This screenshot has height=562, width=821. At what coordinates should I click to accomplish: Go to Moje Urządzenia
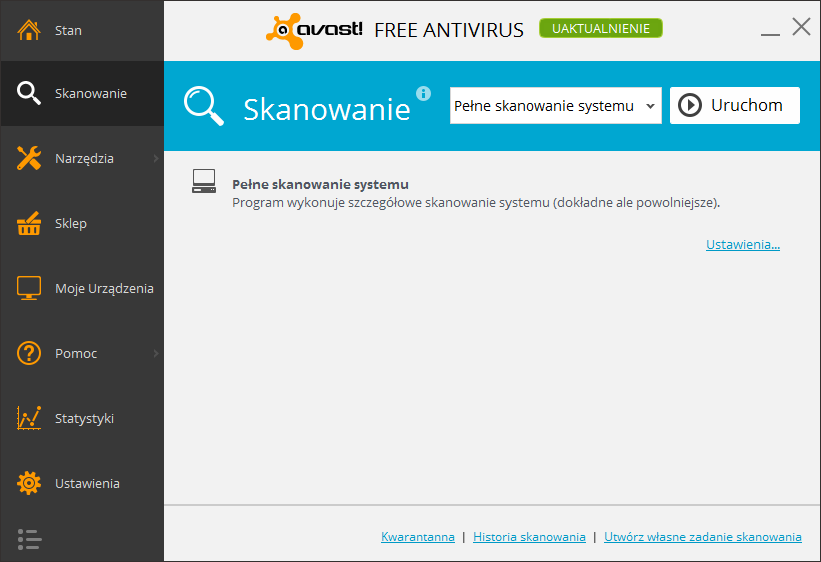(x=82, y=288)
